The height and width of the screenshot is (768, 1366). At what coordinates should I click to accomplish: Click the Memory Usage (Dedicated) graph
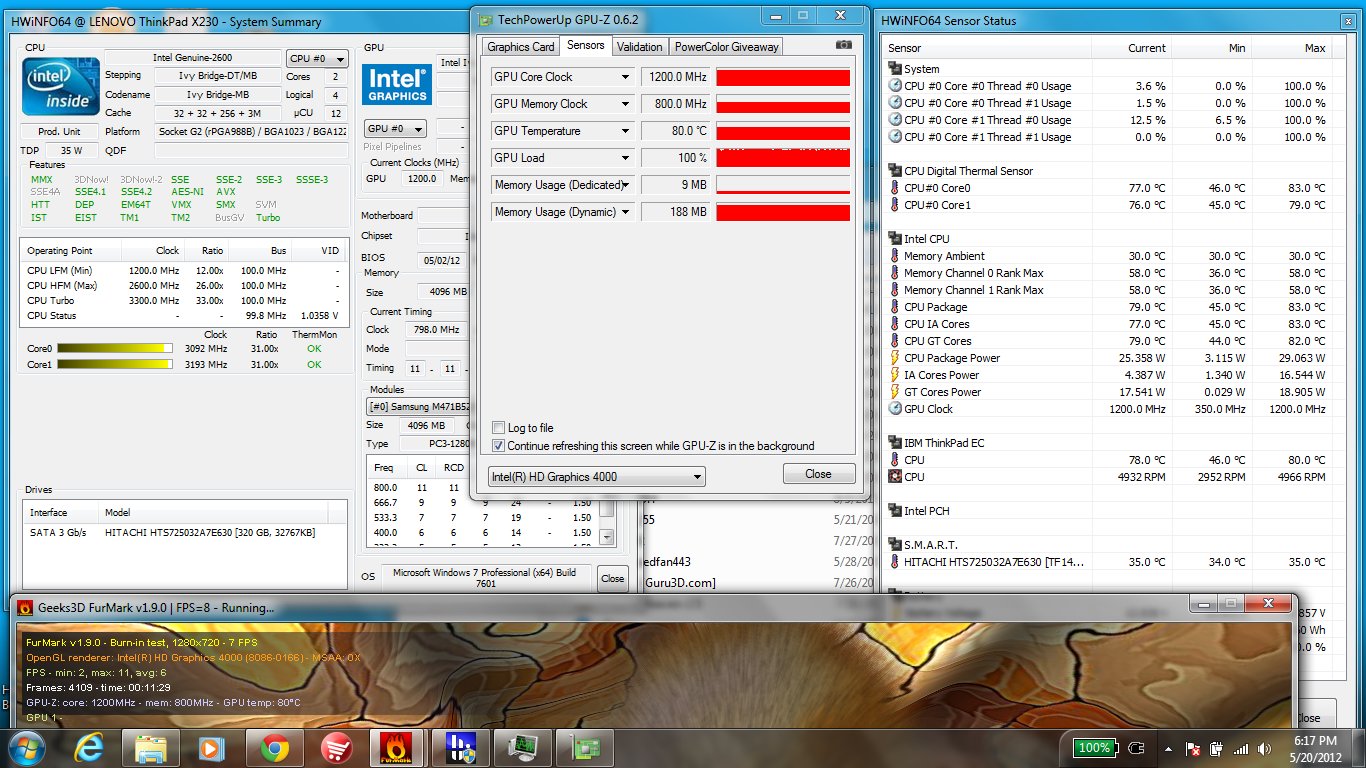coord(783,185)
